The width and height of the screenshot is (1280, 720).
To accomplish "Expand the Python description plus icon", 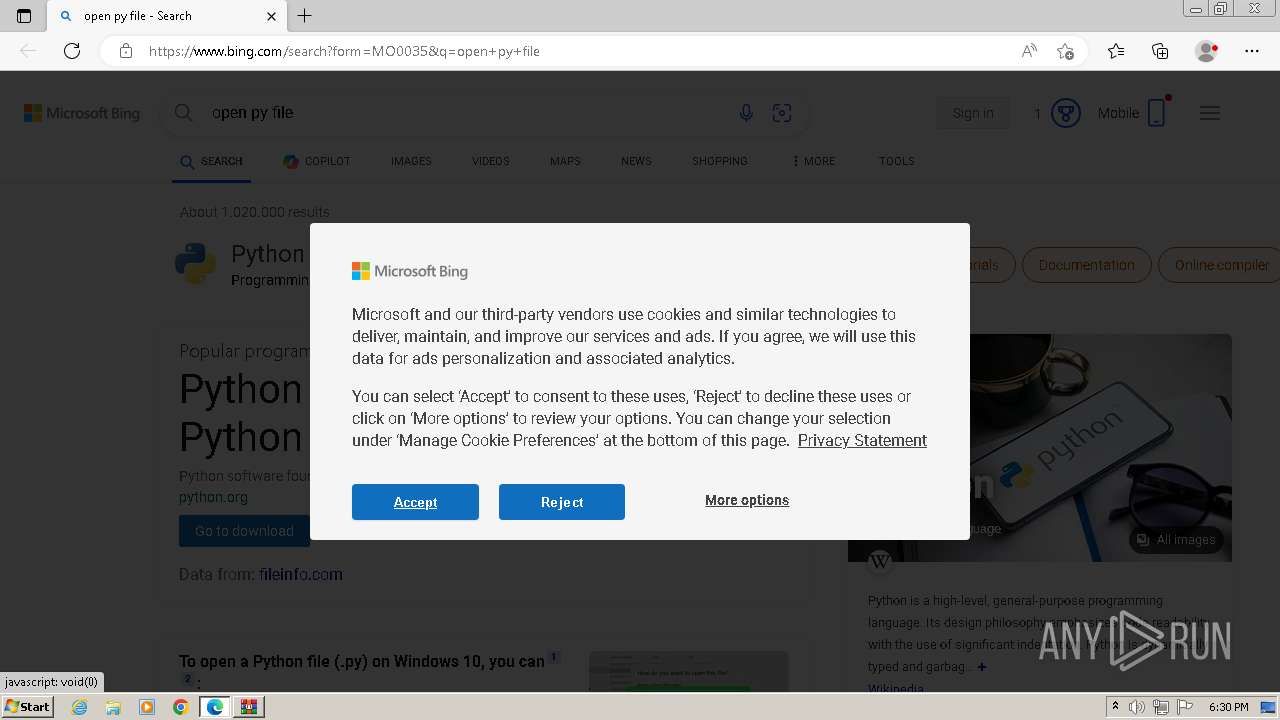I will (981, 667).
